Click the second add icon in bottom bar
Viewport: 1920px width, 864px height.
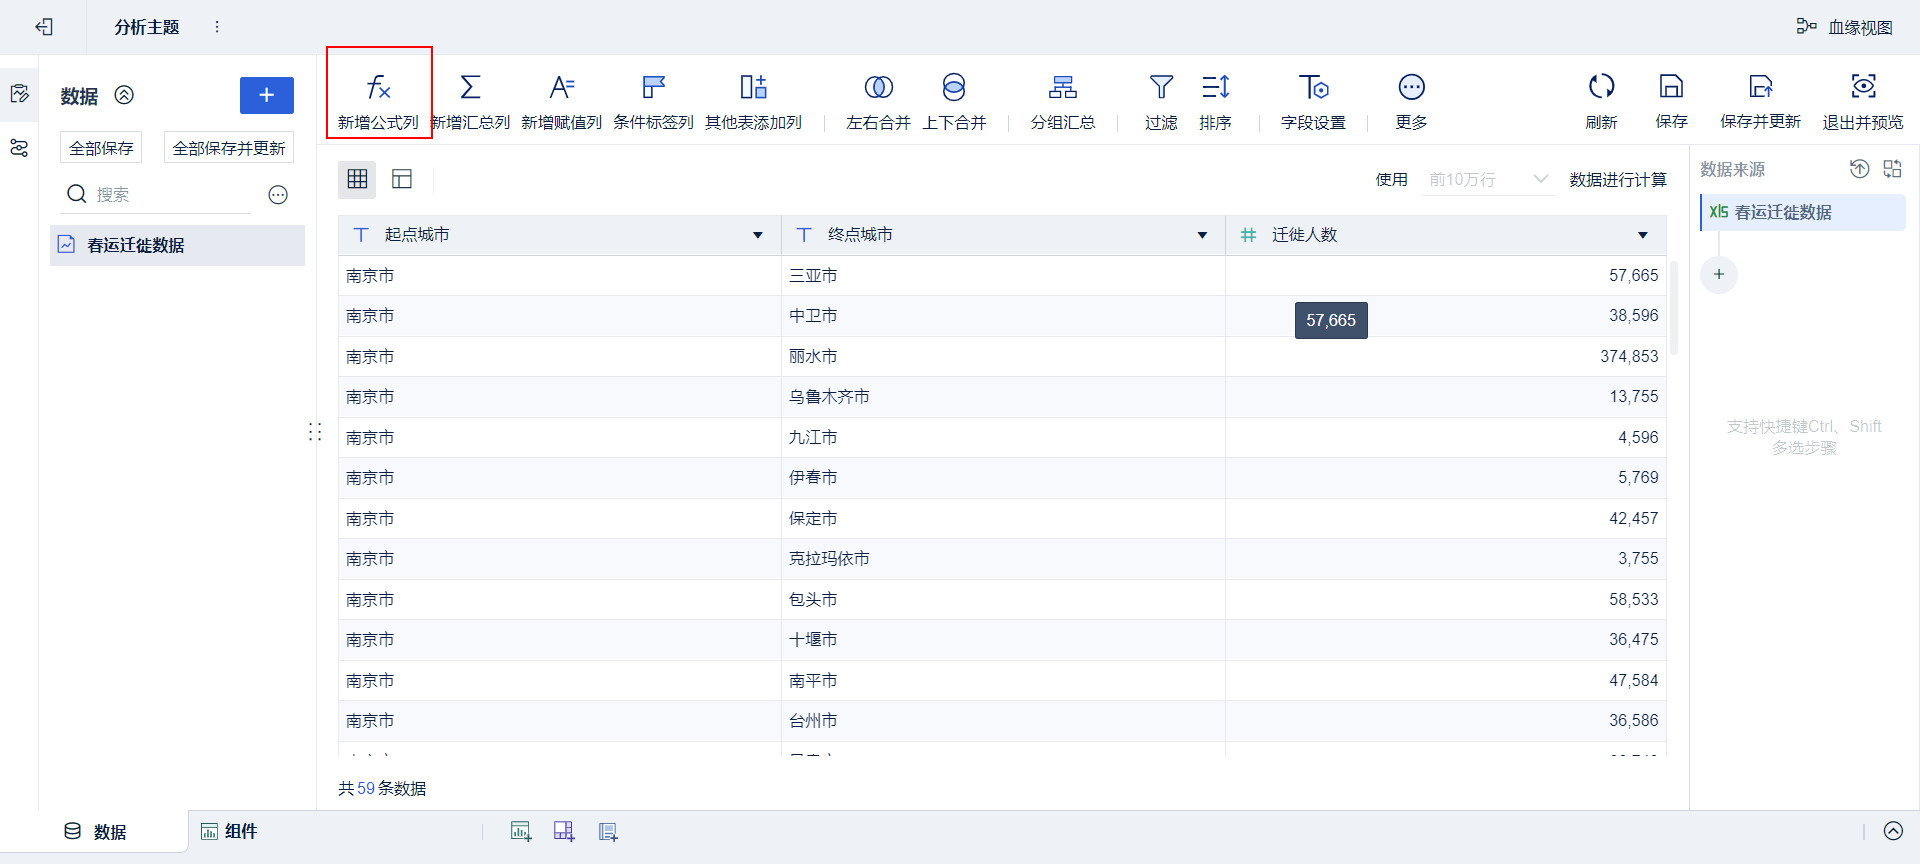coord(564,832)
